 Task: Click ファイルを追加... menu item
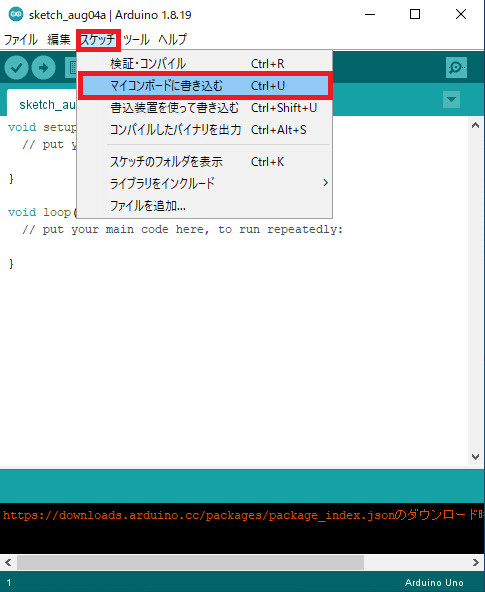205,206
